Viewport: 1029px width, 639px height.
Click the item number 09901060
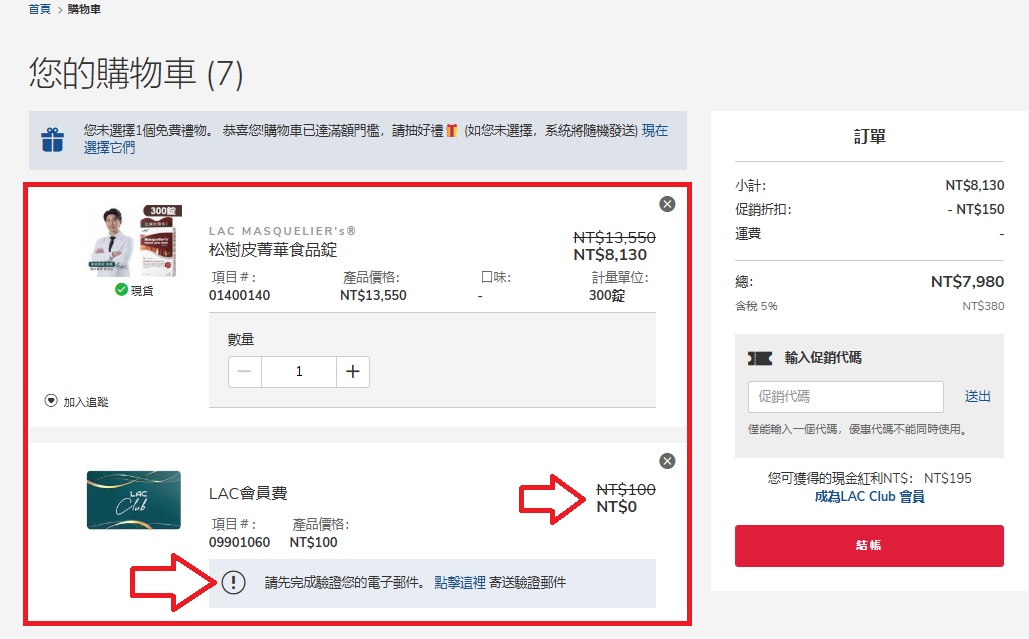click(240, 542)
